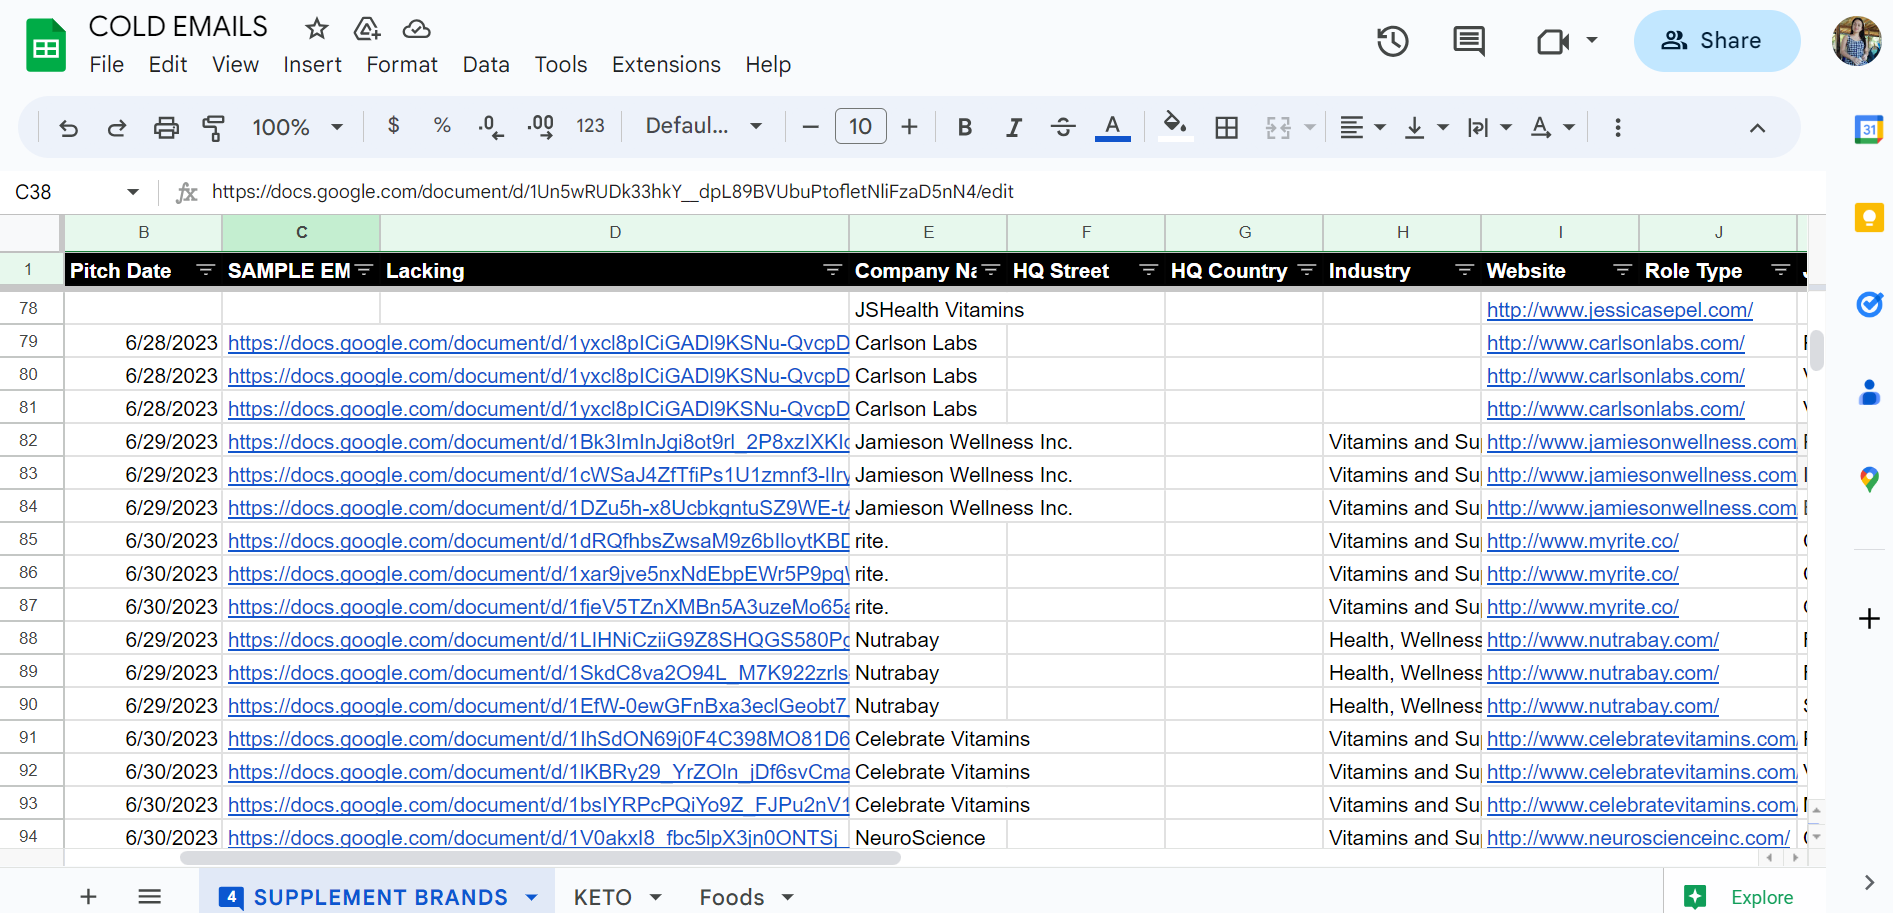The height and width of the screenshot is (913, 1893).
Task: Open the comments history icon
Action: click(x=1468, y=41)
